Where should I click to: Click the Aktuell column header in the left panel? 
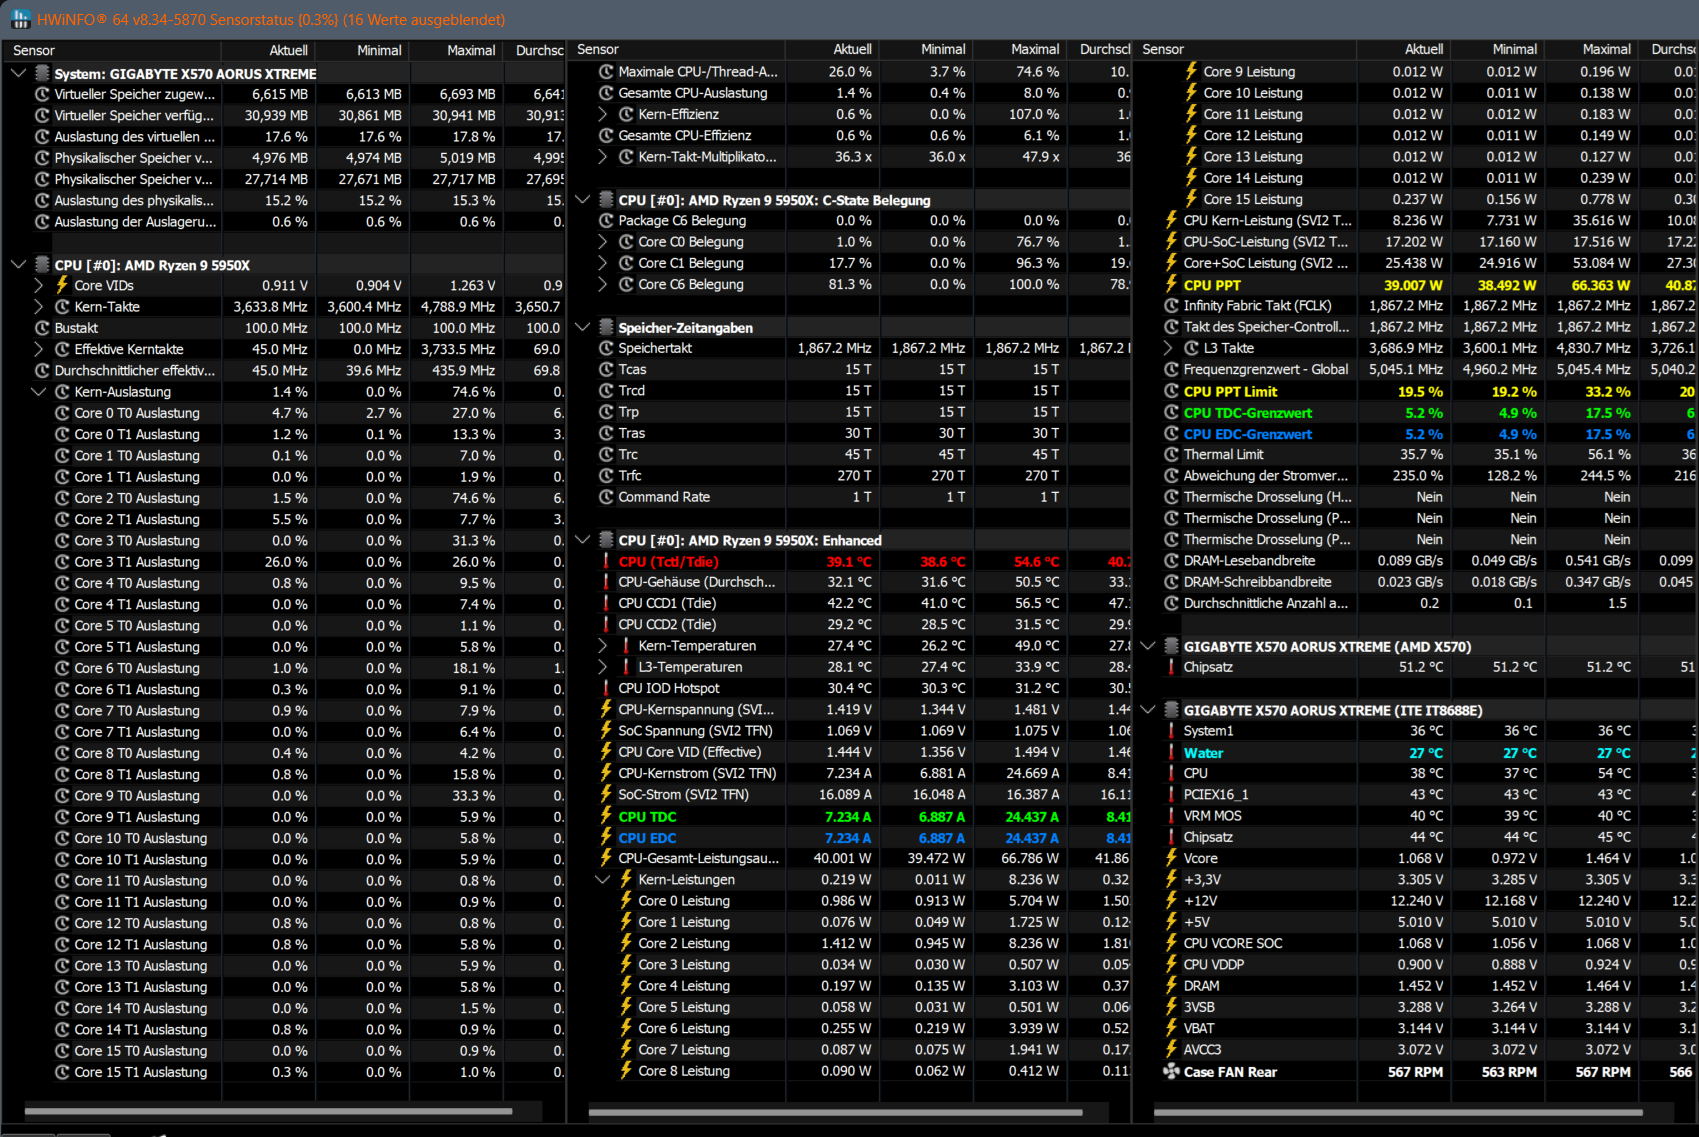(267, 50)
